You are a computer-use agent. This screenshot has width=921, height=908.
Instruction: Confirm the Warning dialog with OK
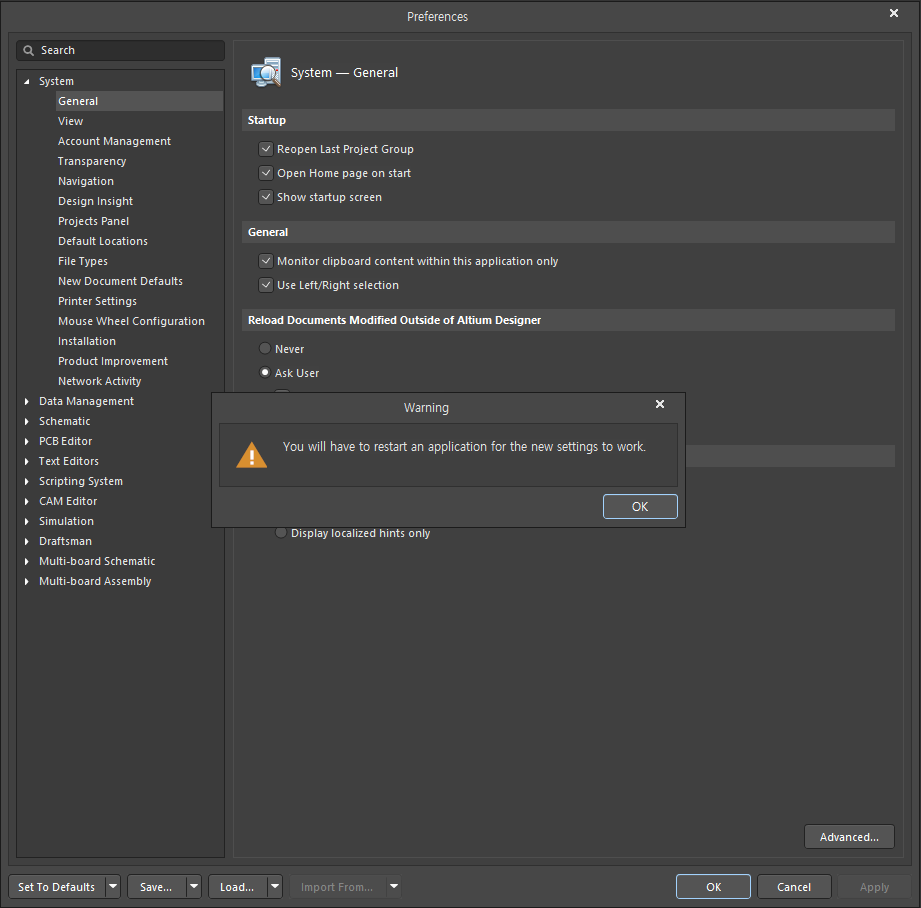(640, 506)
